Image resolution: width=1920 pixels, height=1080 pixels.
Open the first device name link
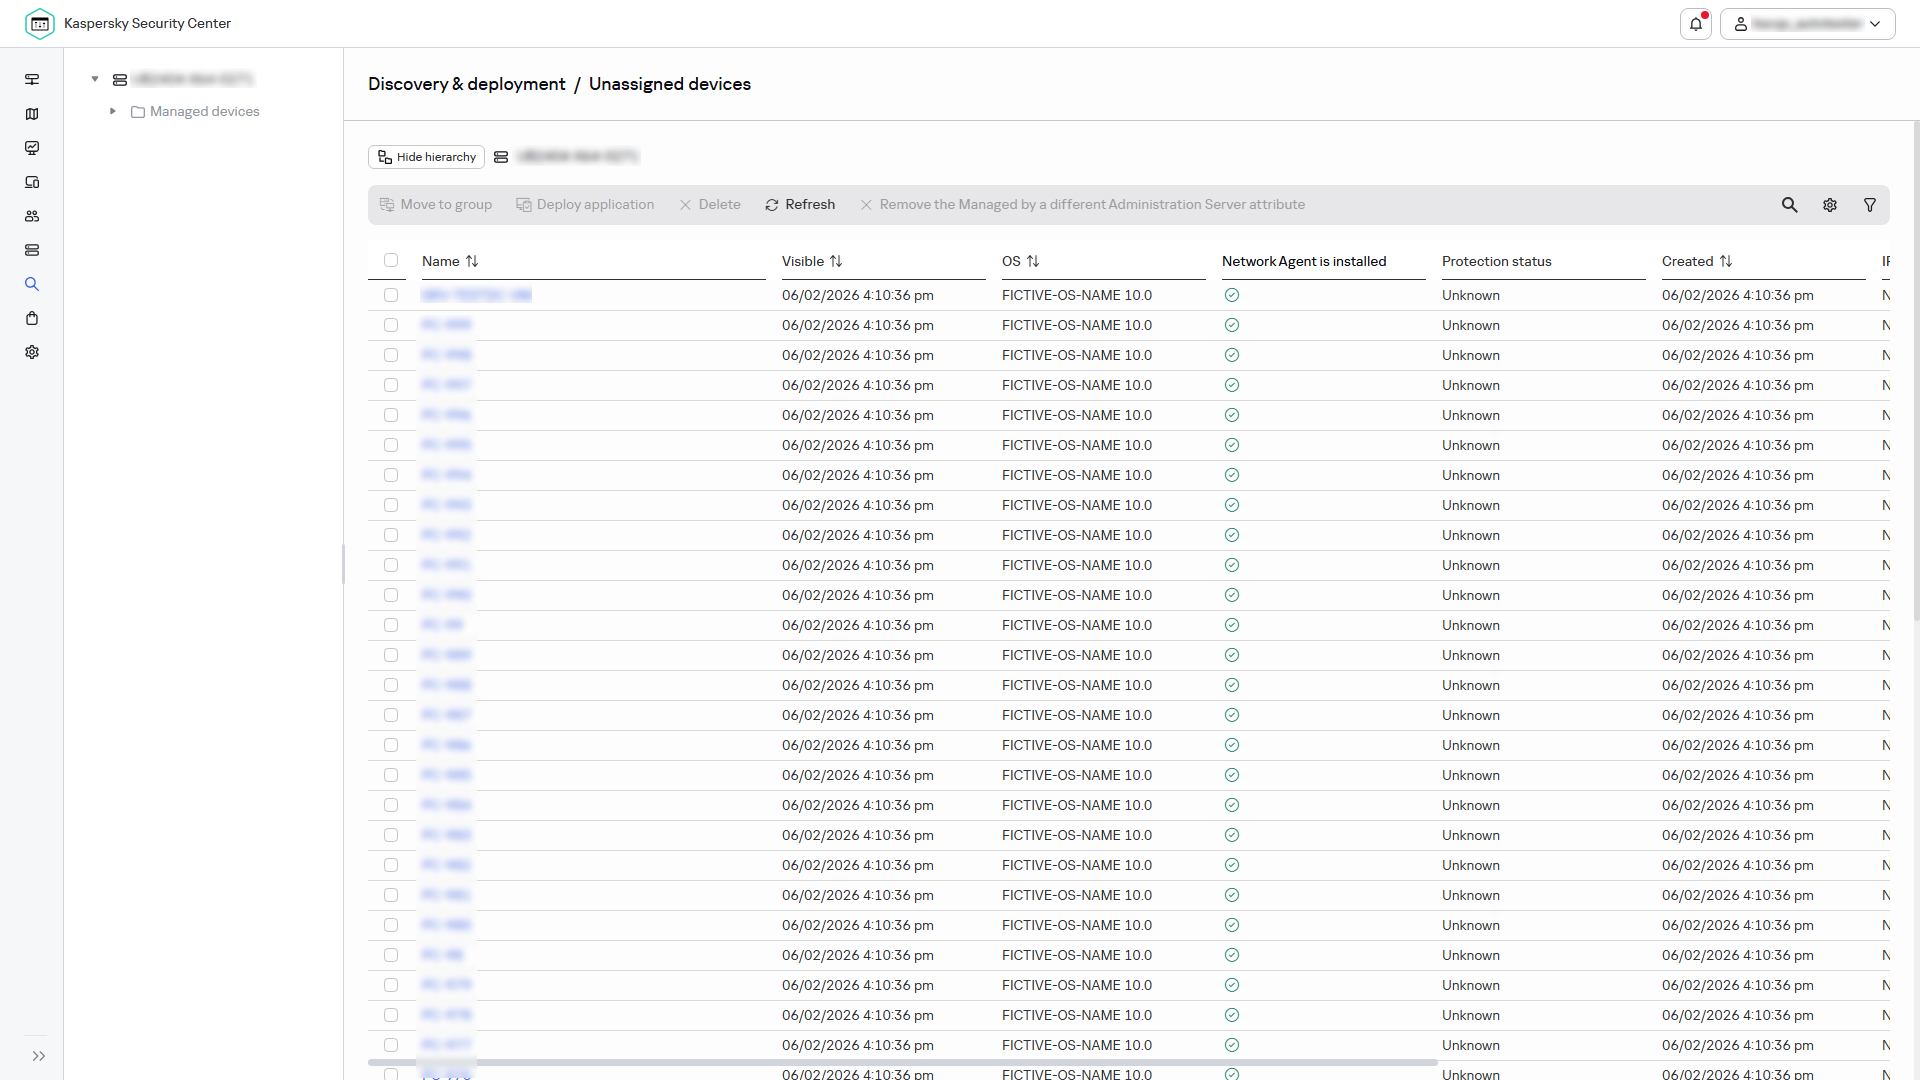point(476,295)
